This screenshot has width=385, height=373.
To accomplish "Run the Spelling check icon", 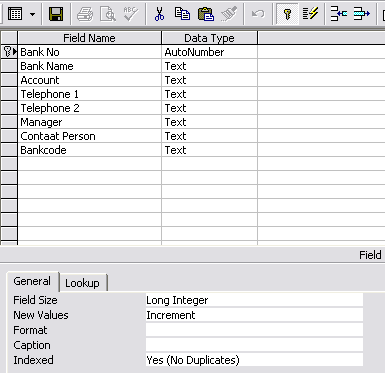I will tap(131, 14).
